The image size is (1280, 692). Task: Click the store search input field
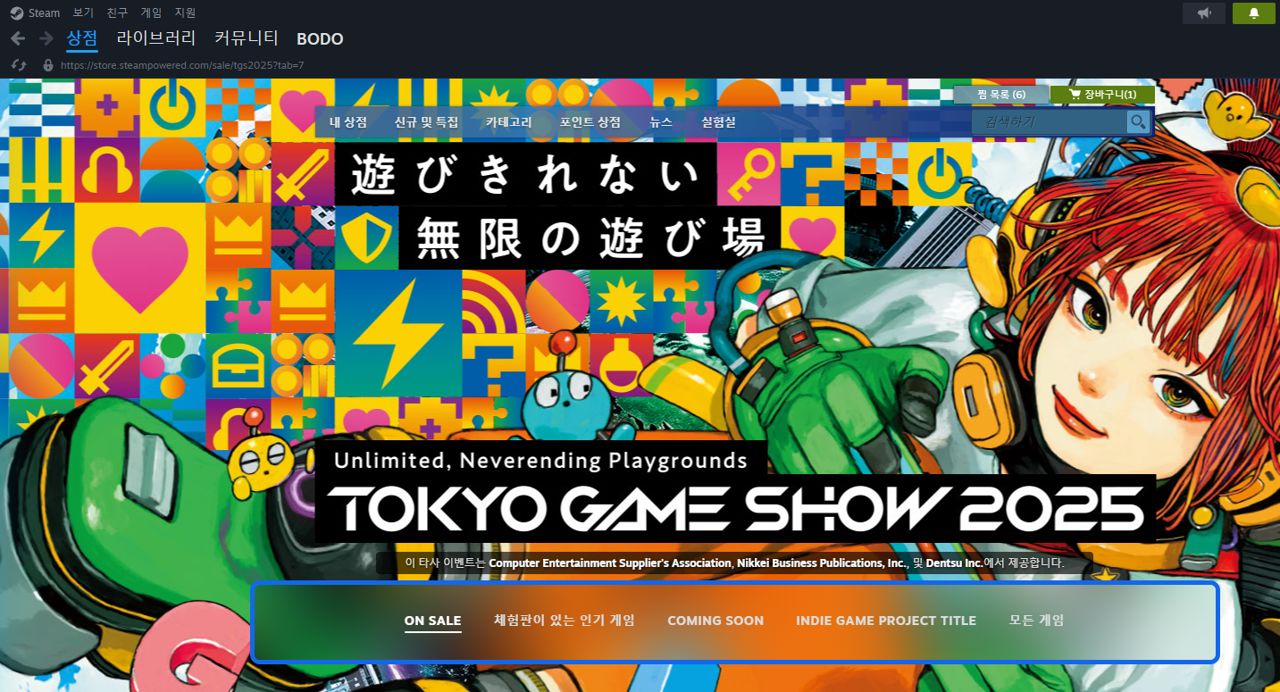click(x=1048, y=122)
